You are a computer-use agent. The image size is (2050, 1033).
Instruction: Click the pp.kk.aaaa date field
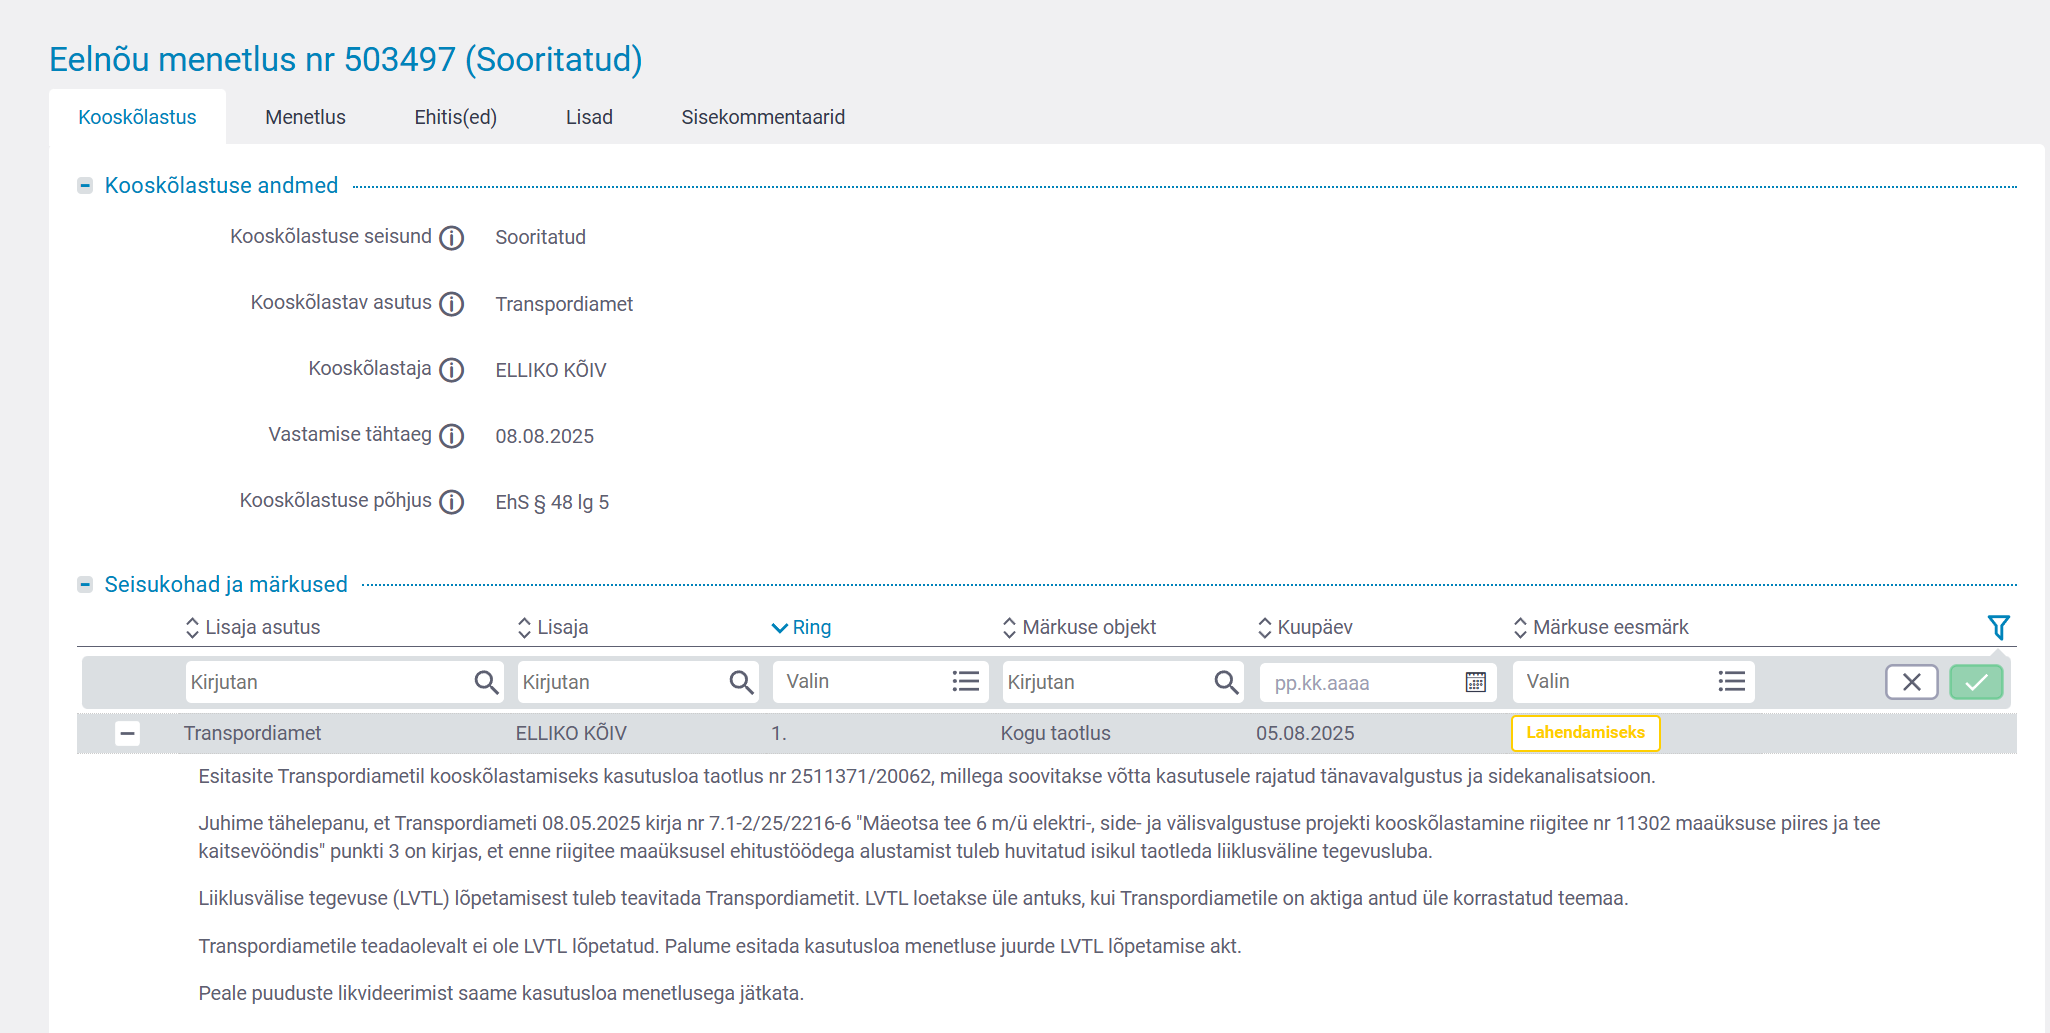(1378, 683)
